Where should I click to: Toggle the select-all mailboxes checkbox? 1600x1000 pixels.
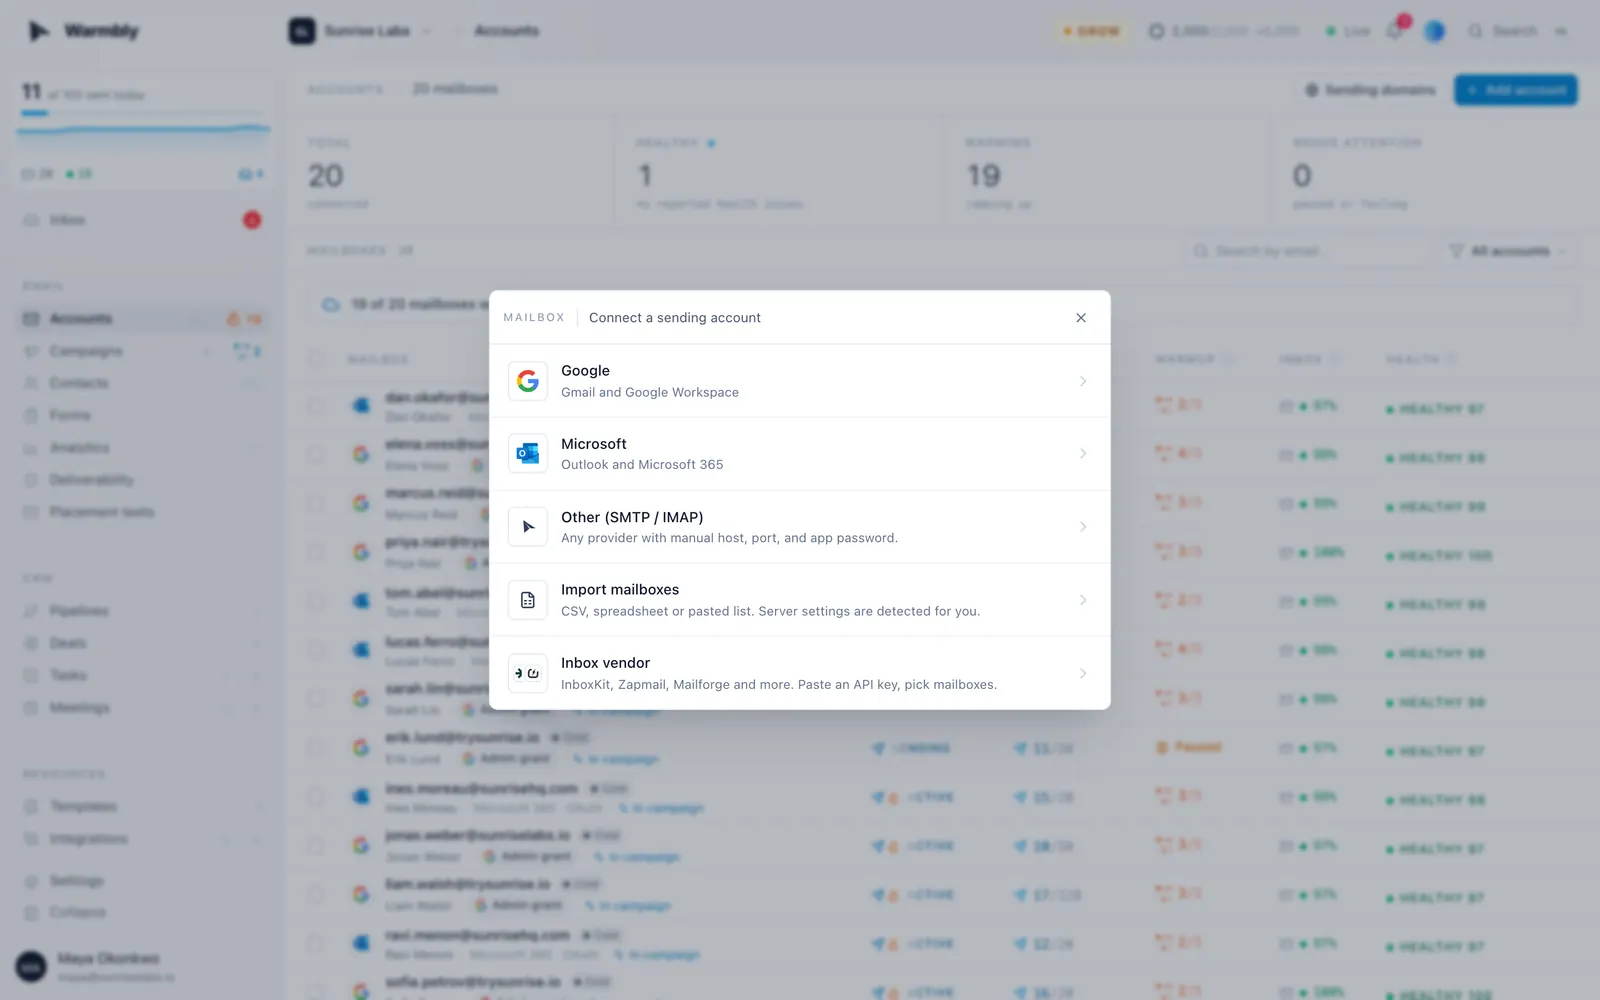(x=316, y=358)
